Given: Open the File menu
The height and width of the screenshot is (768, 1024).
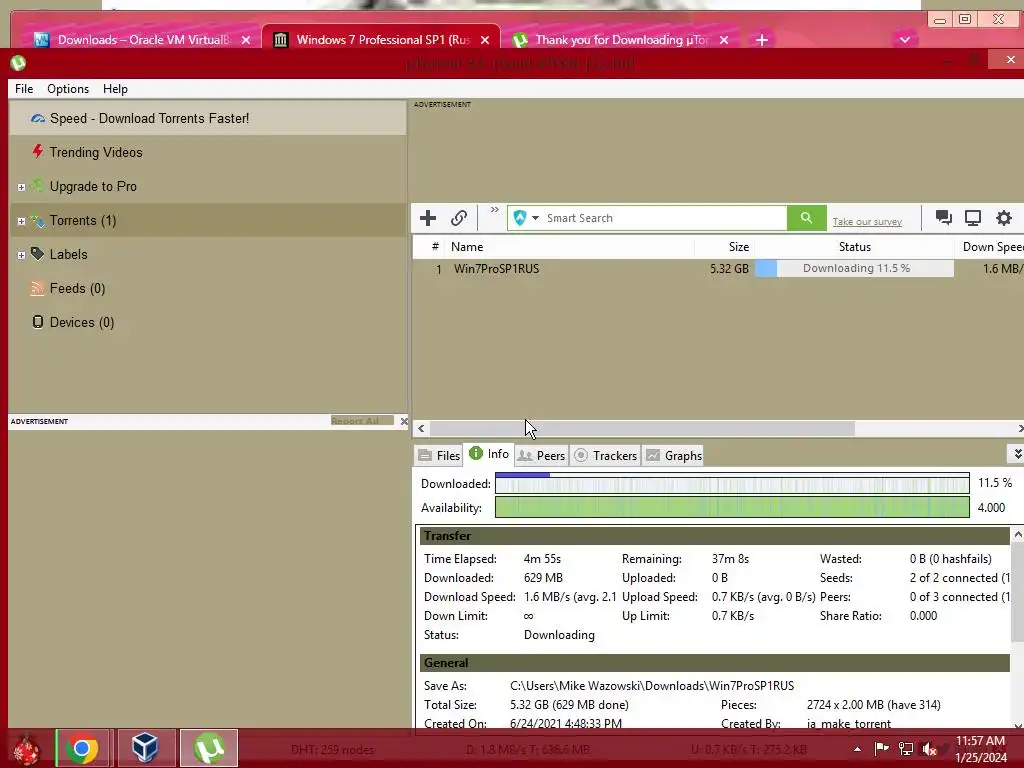Looking at the screenshot, I should 24,89.
